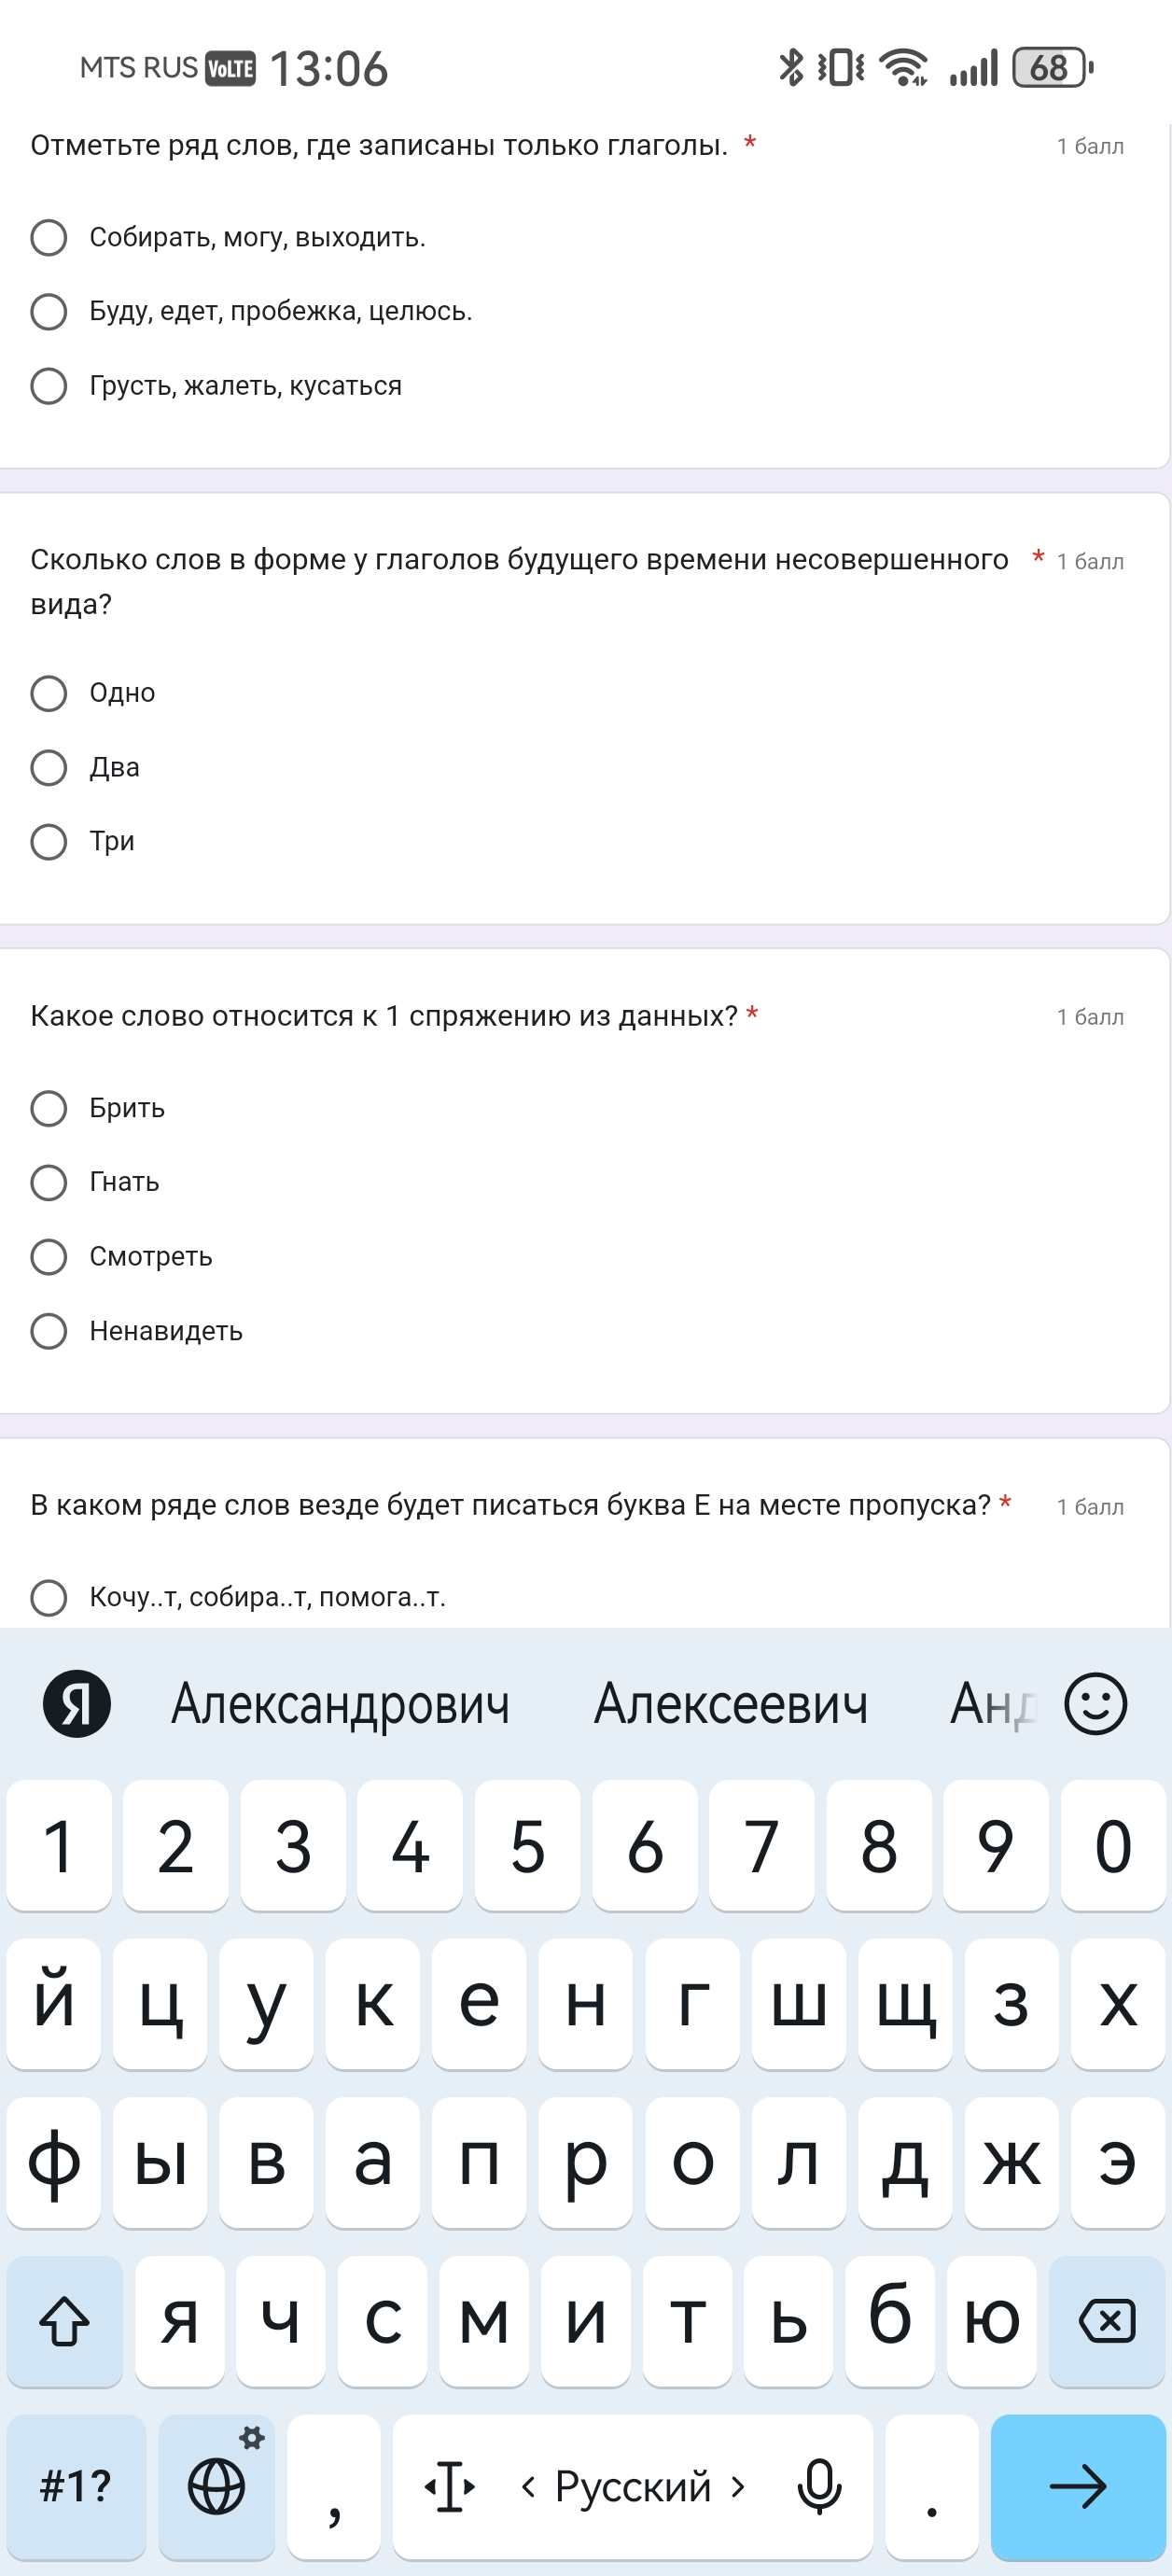
Task: Pick the "Александрович" word suggestion
Action: click(340, 1703)
